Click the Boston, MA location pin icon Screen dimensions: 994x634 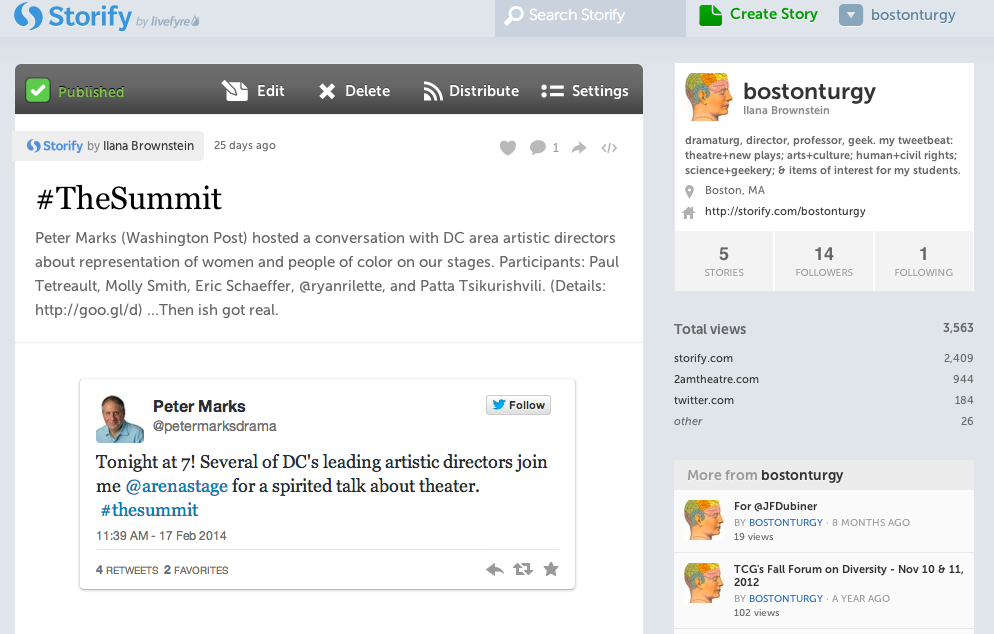tap(690, 191)
